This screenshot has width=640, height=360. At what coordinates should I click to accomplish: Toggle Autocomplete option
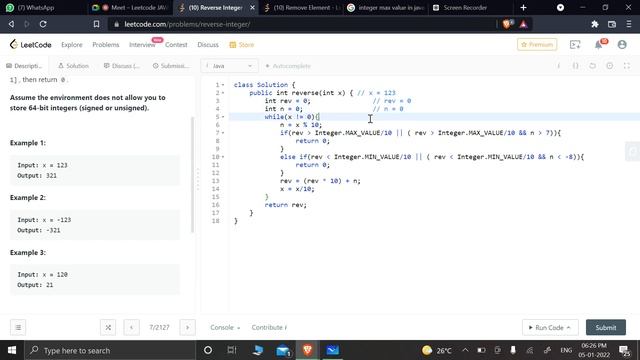click(x=288, y=66)
